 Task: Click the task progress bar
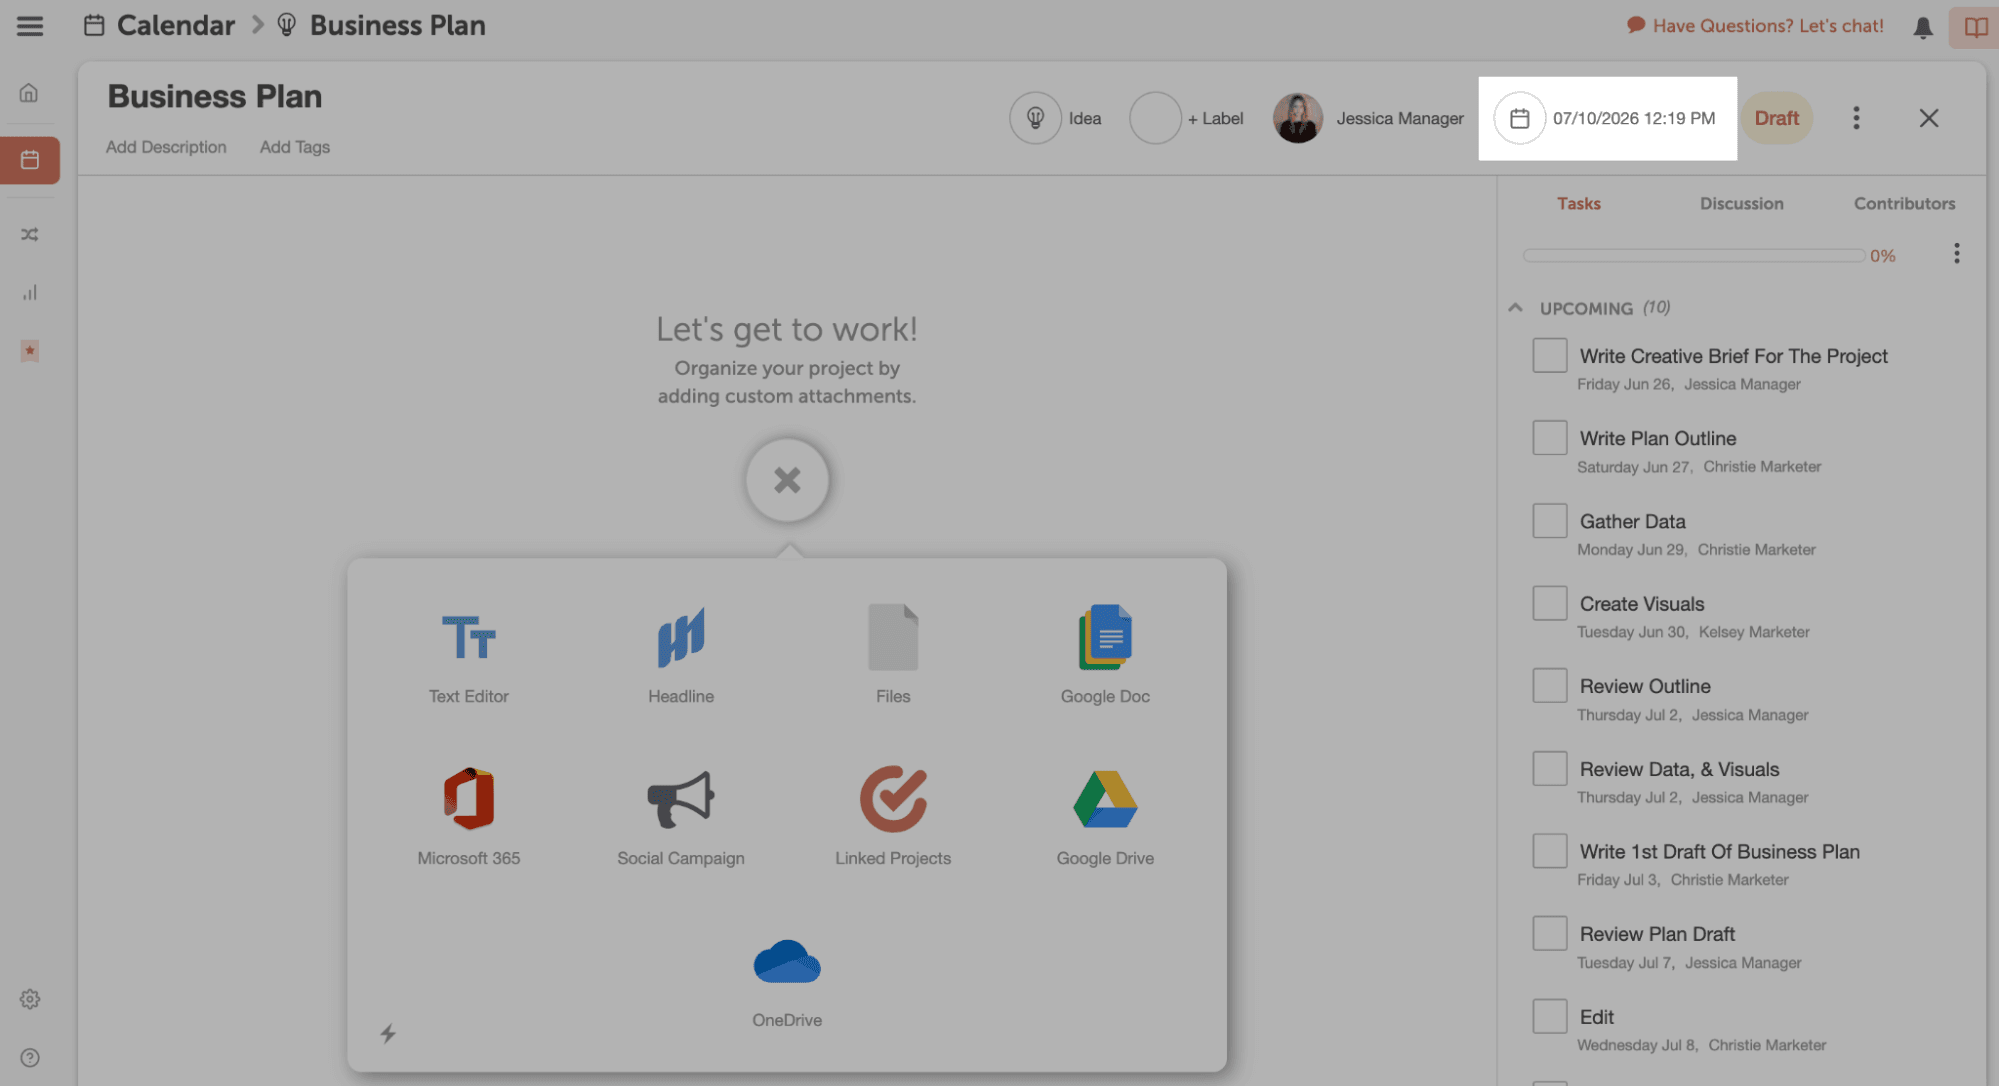pos(1693,256)
